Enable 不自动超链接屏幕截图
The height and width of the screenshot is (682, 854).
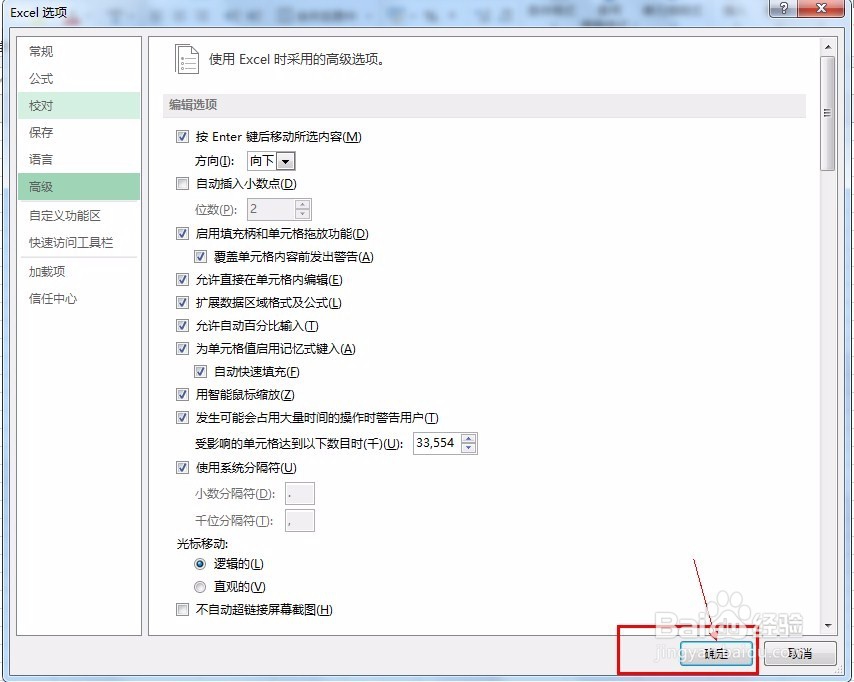181,609
